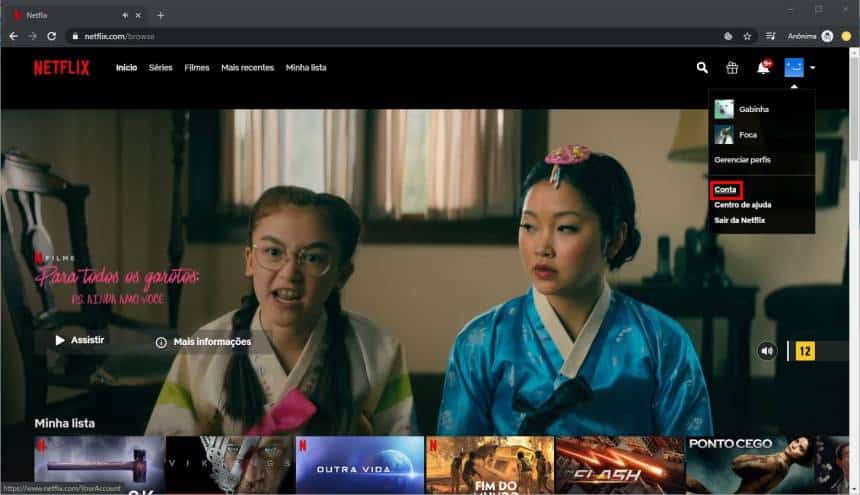Click the Minha lista row heading

tap(65, 423)
